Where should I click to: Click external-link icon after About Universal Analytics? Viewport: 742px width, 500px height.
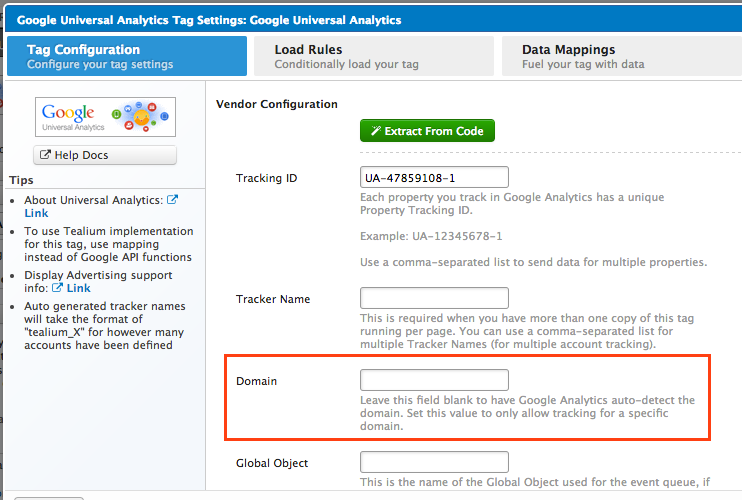pos(173,200)
